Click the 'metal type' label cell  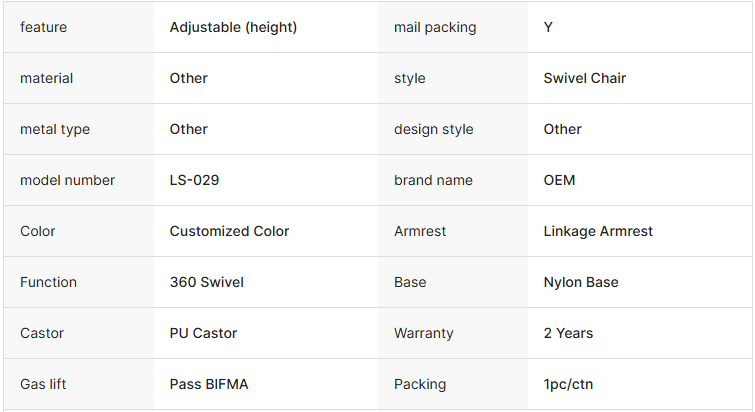coord(55,129)
